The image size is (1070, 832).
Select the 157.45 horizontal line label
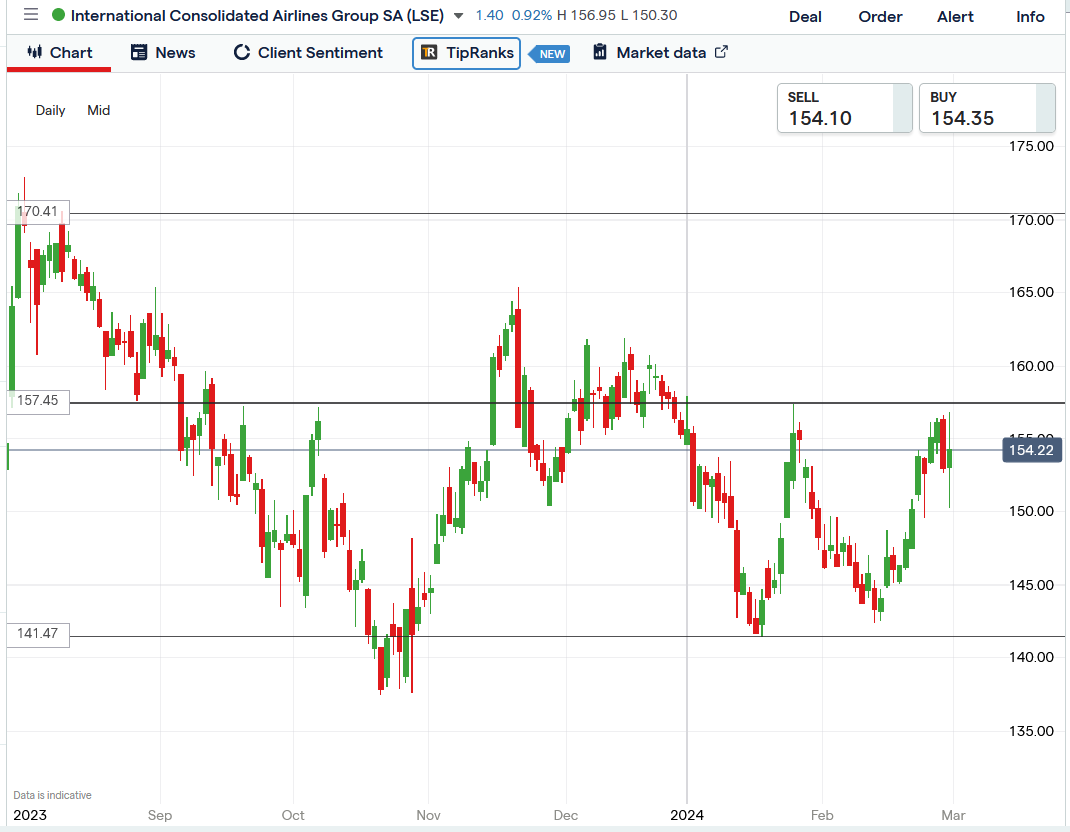[38, 401]
